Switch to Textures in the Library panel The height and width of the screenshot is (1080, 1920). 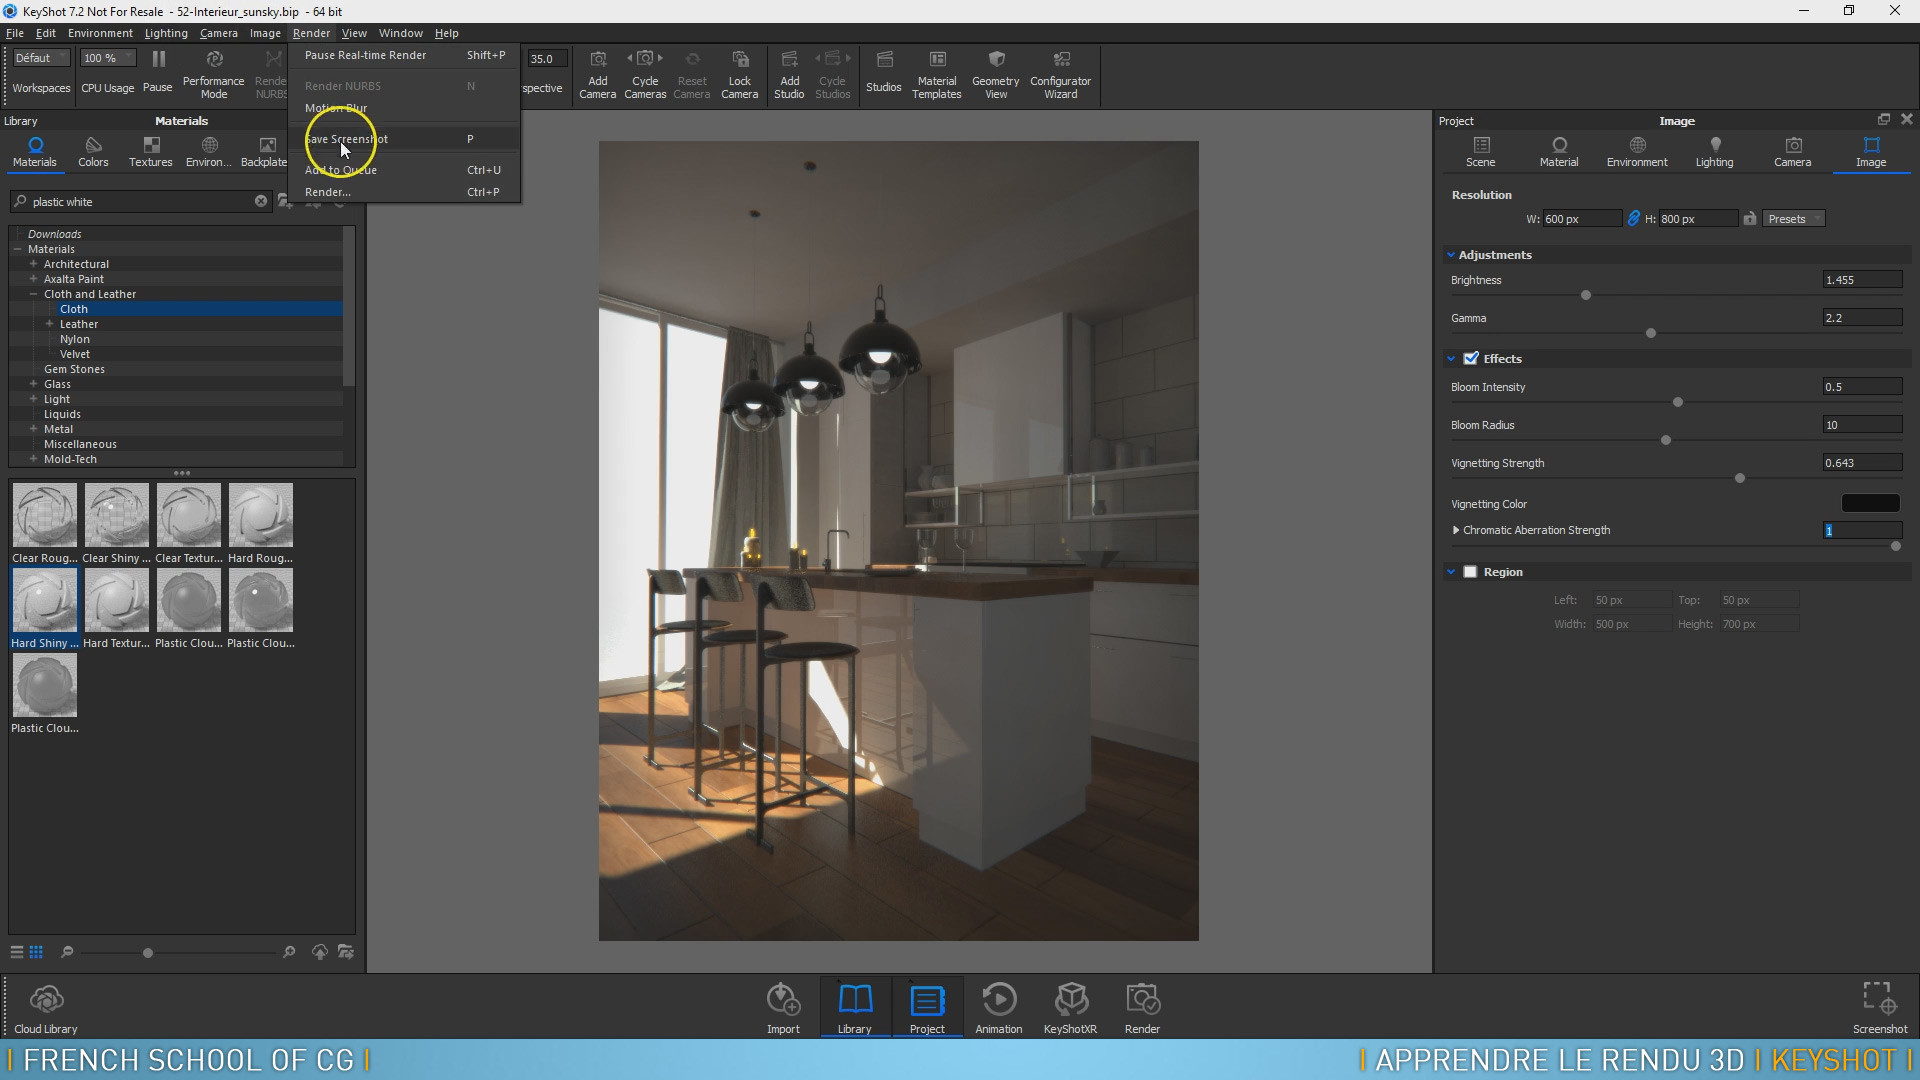click(150, 151)
